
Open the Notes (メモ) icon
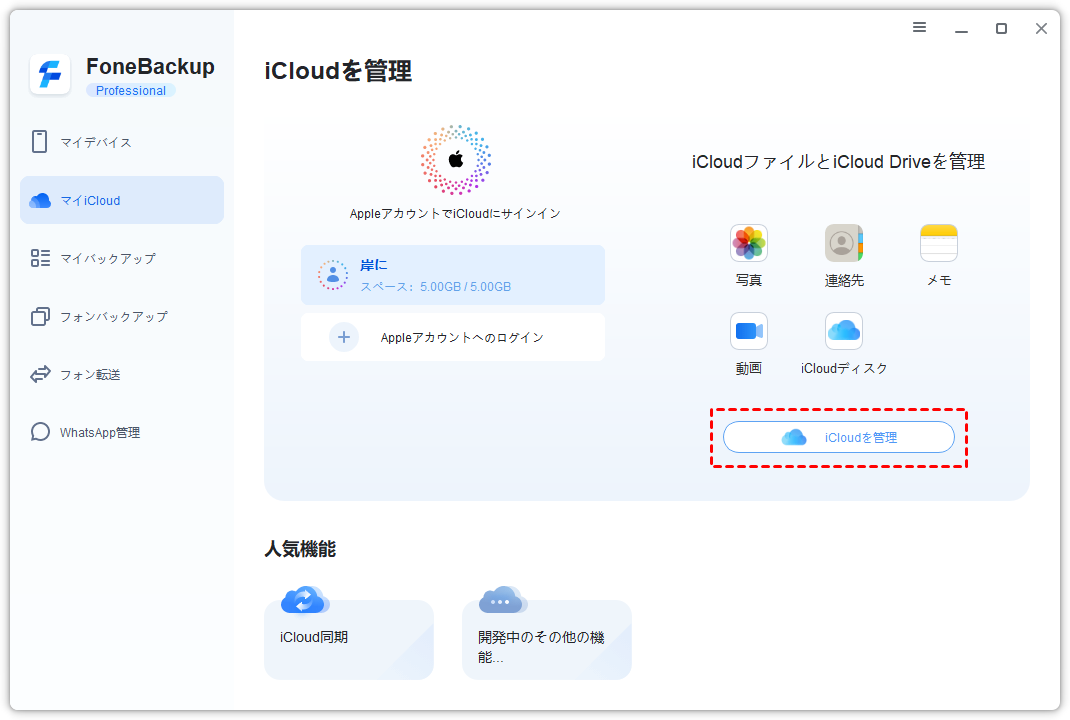coord(938,243)
